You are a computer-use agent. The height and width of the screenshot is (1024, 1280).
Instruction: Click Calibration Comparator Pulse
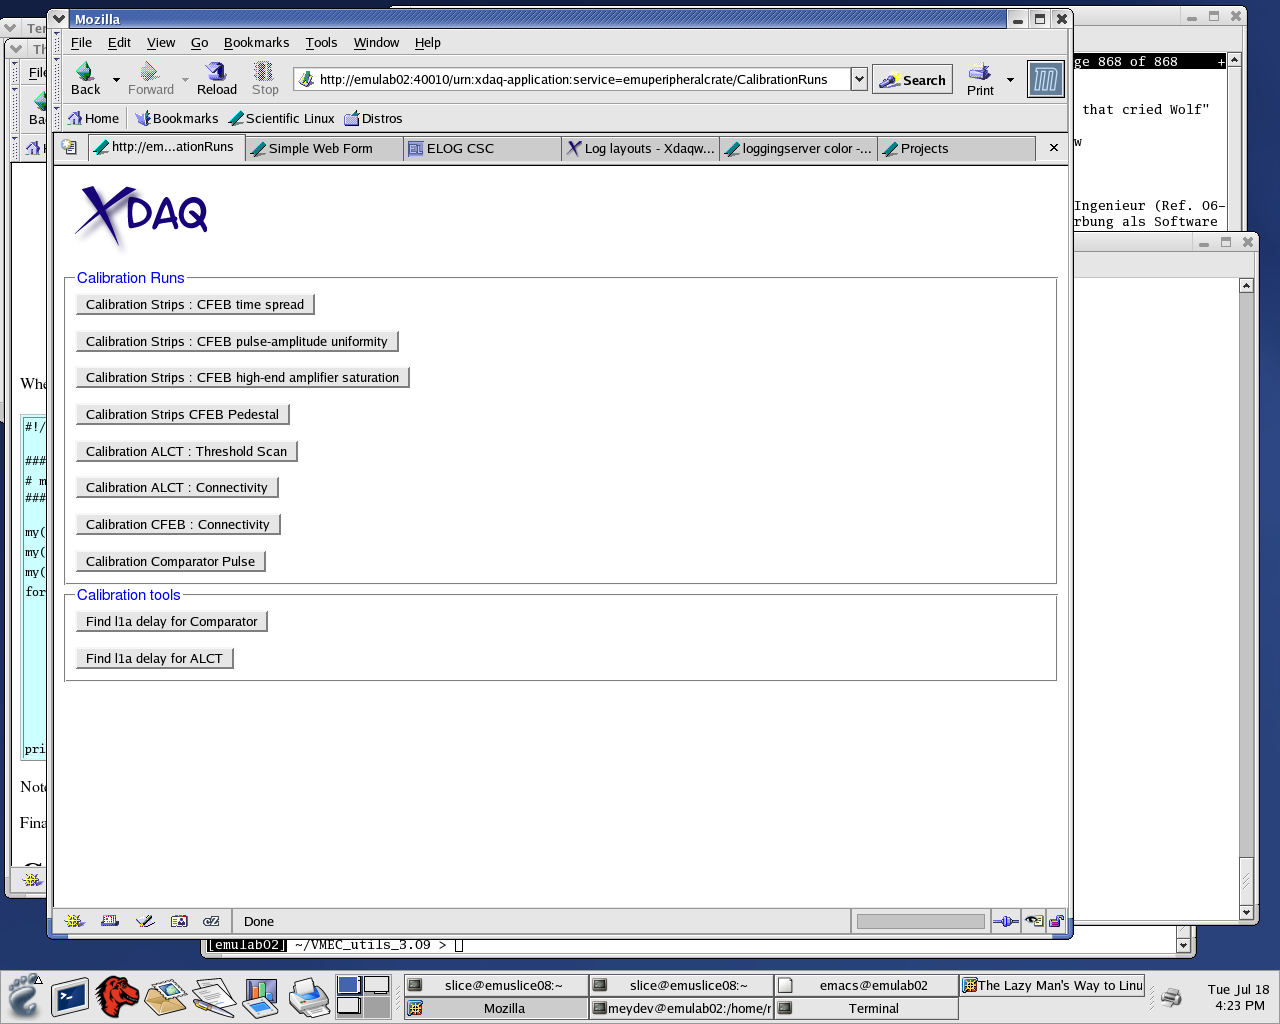(x=171, y=561)
